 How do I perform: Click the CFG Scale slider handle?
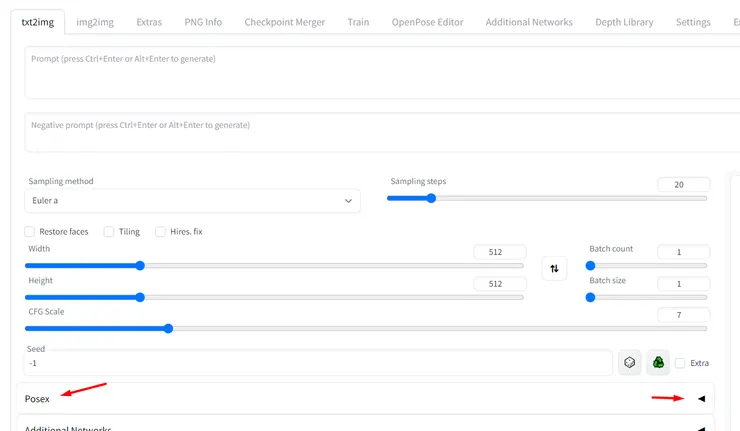pyautogui.click(x=168, y=328)
